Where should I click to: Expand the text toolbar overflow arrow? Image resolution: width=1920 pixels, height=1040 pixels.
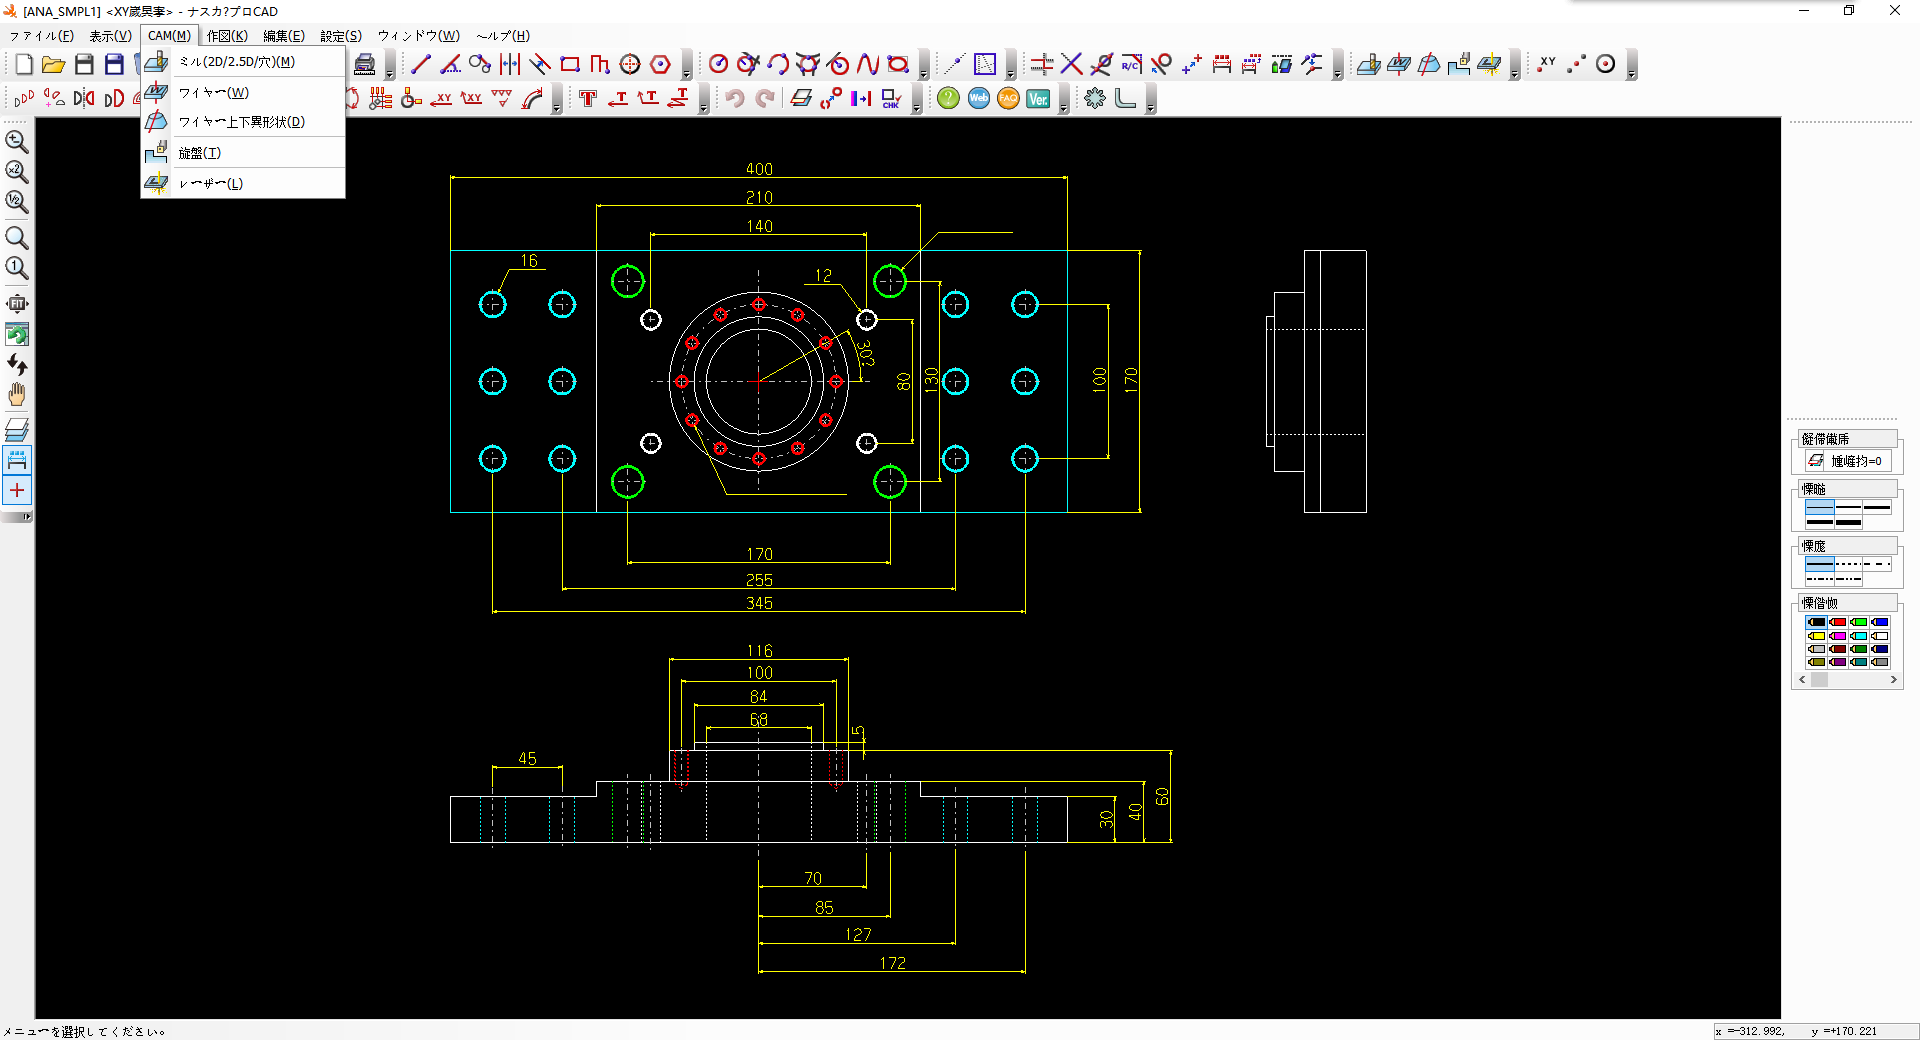click(704, 100)
